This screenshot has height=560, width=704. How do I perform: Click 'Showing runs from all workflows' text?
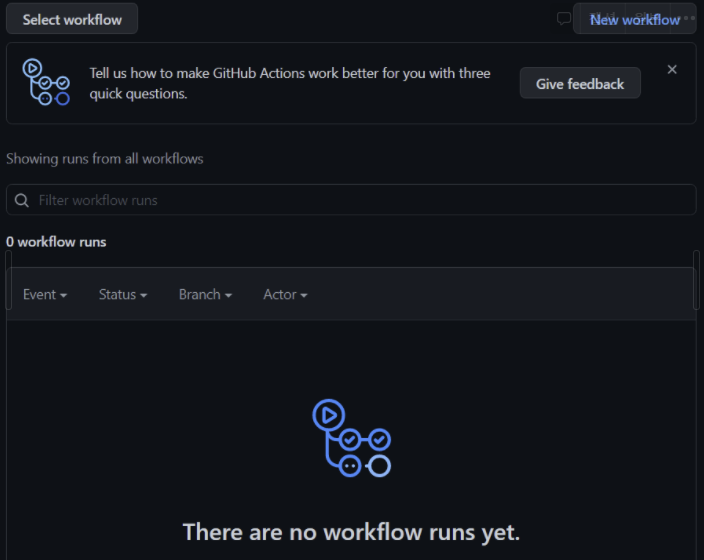[105, 159]
